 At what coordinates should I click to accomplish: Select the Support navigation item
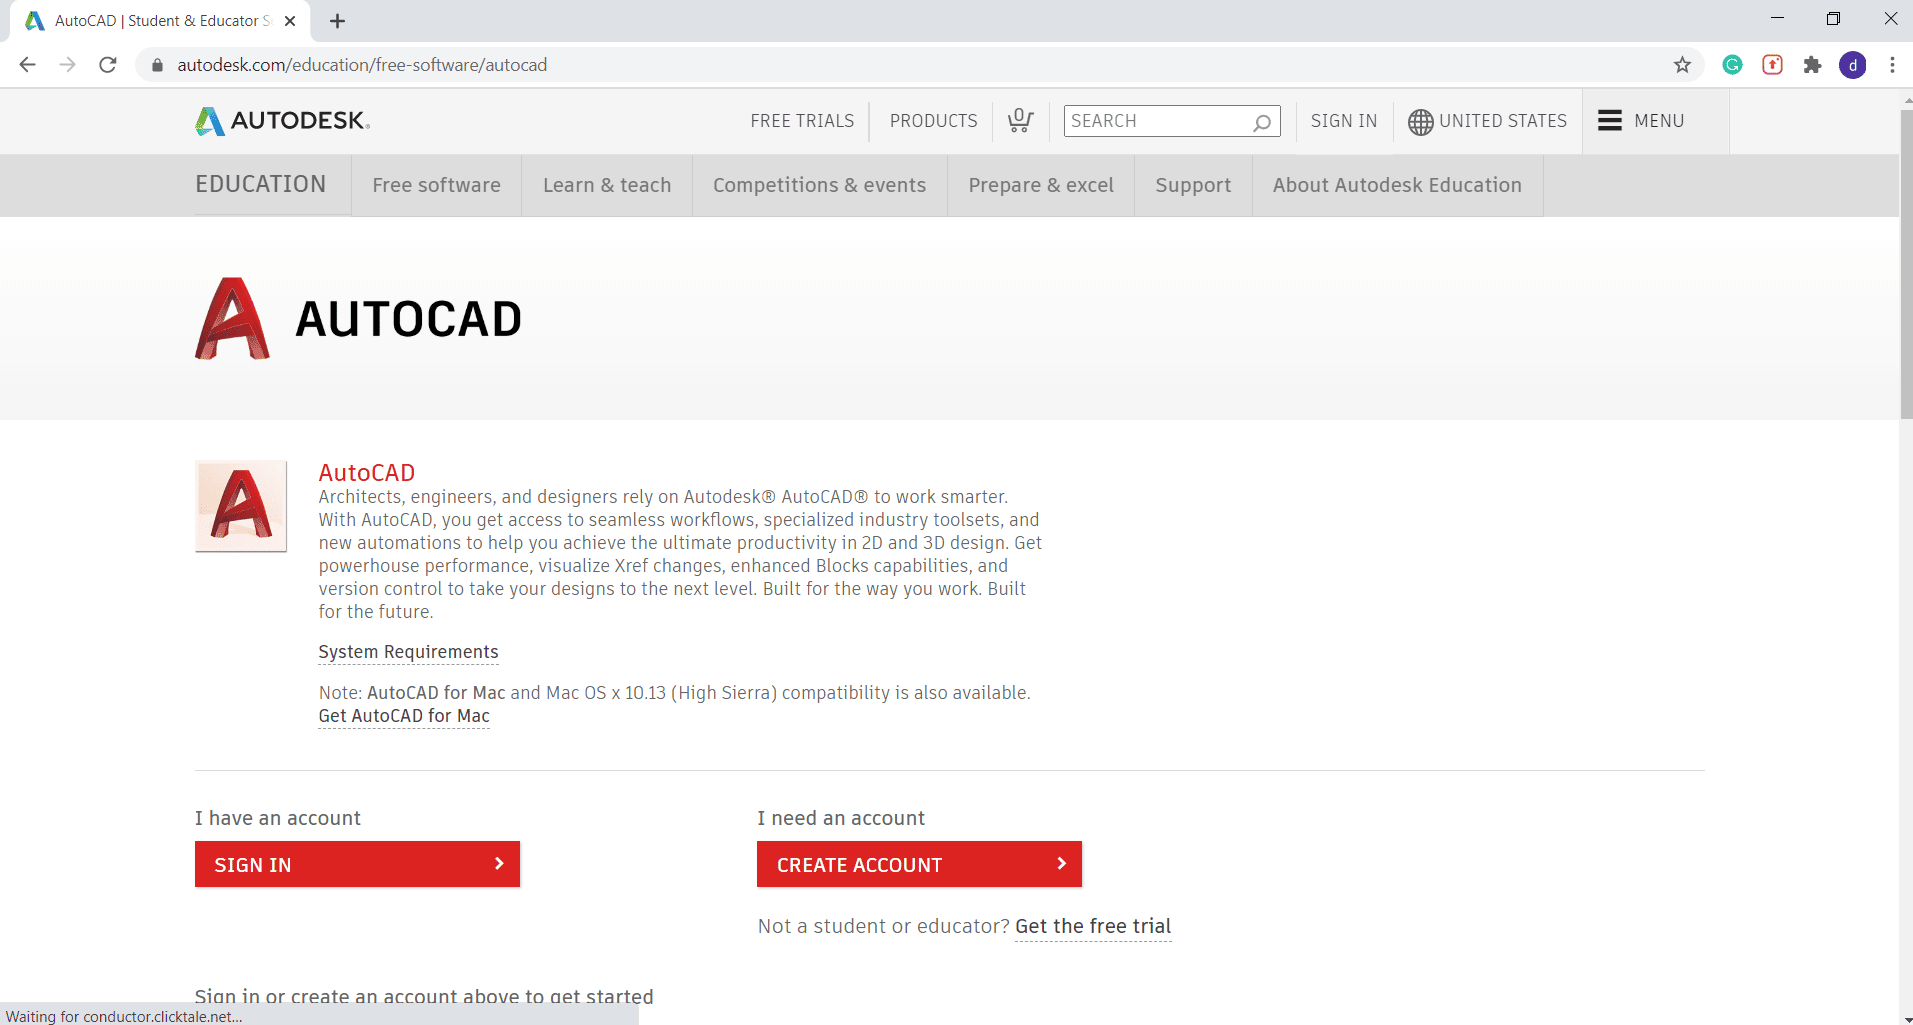[x=1193, y=185]
